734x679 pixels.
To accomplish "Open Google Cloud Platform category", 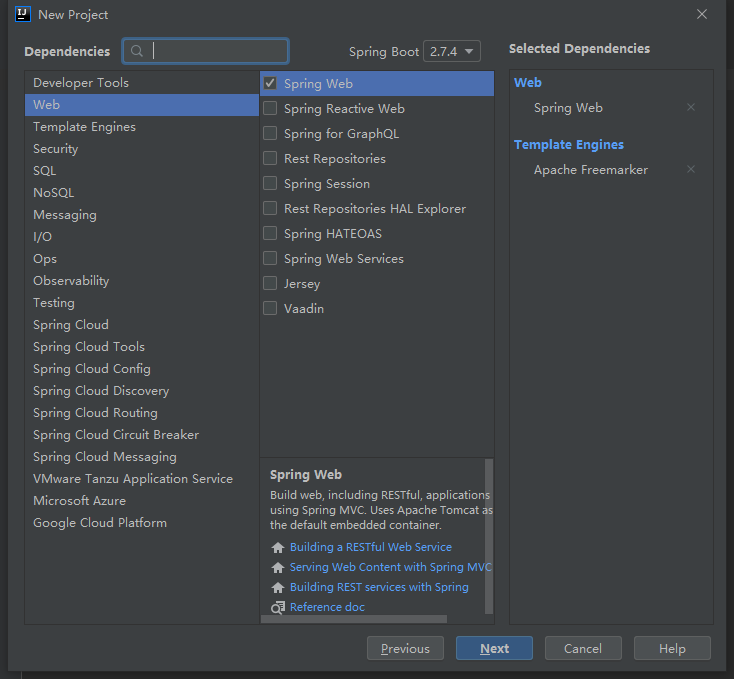I will tap(142, 523).
